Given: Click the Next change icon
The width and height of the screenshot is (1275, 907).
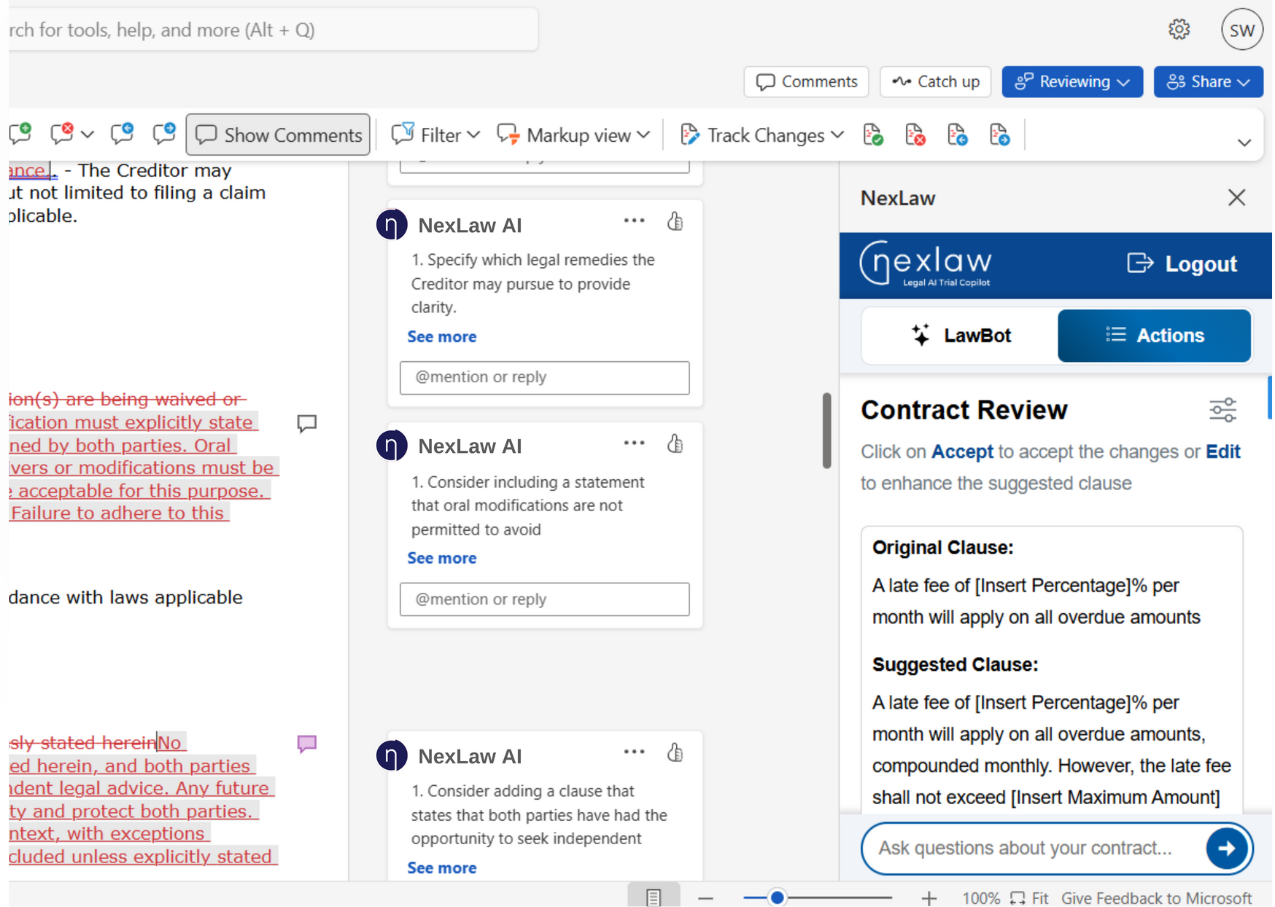Looking at the screenshot, I should [x=999, y=135].
